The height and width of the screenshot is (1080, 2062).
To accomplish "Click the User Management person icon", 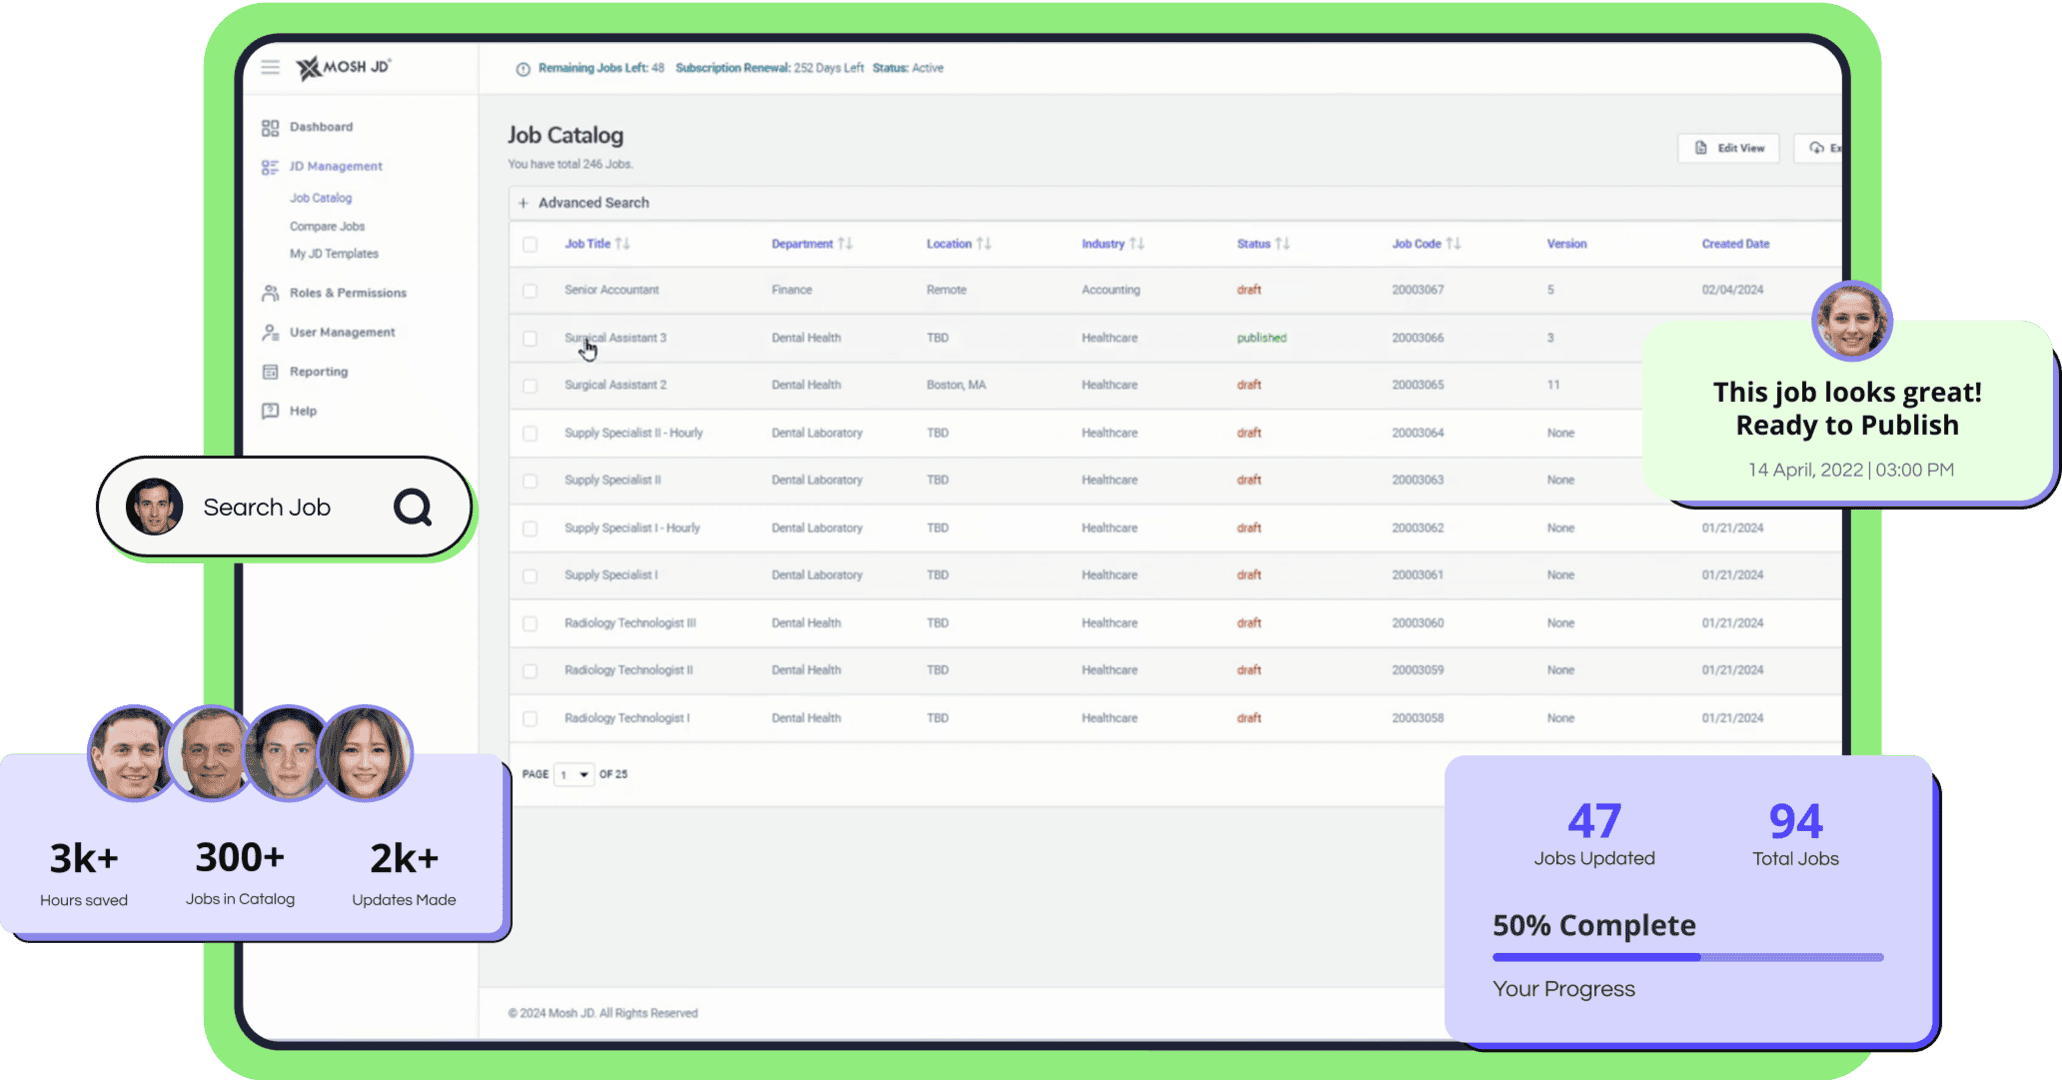I will tap(270, 332).
